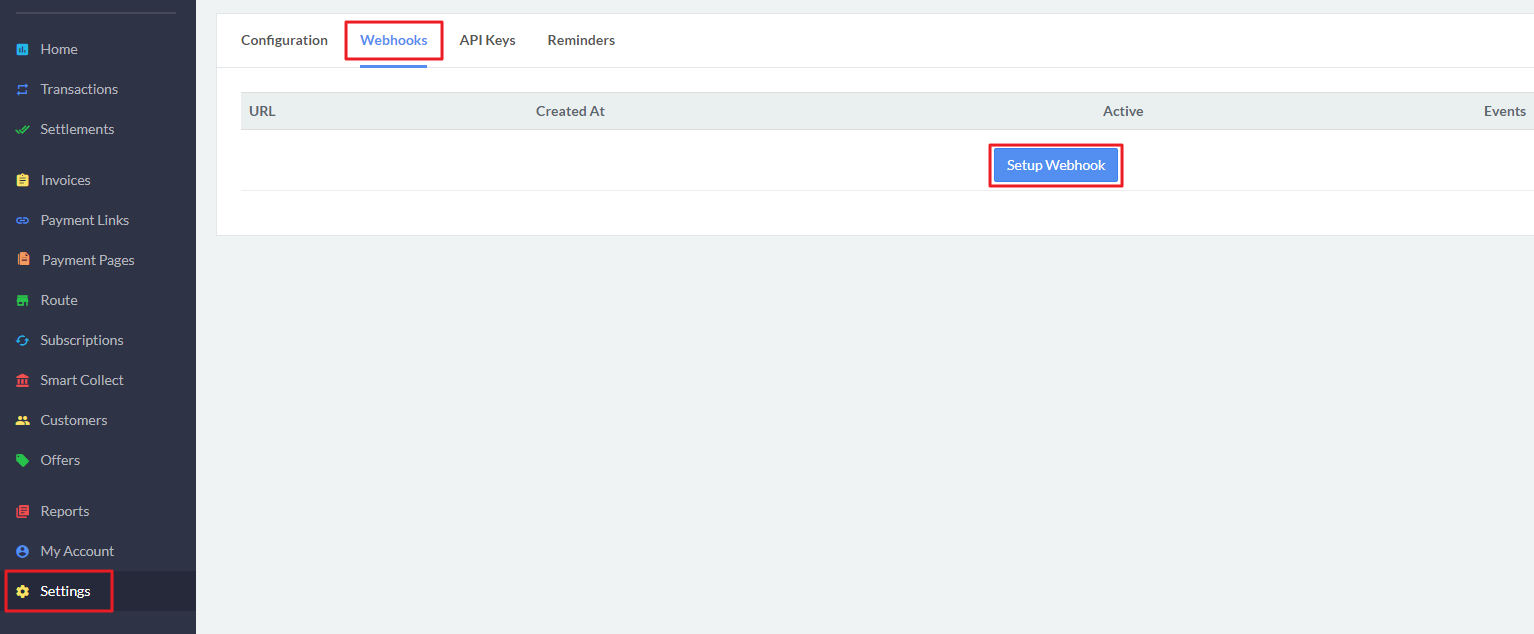Click the My Account person icon
Image resolution: width=1534 pixels, height=634 pixels.
coord(23,551)
